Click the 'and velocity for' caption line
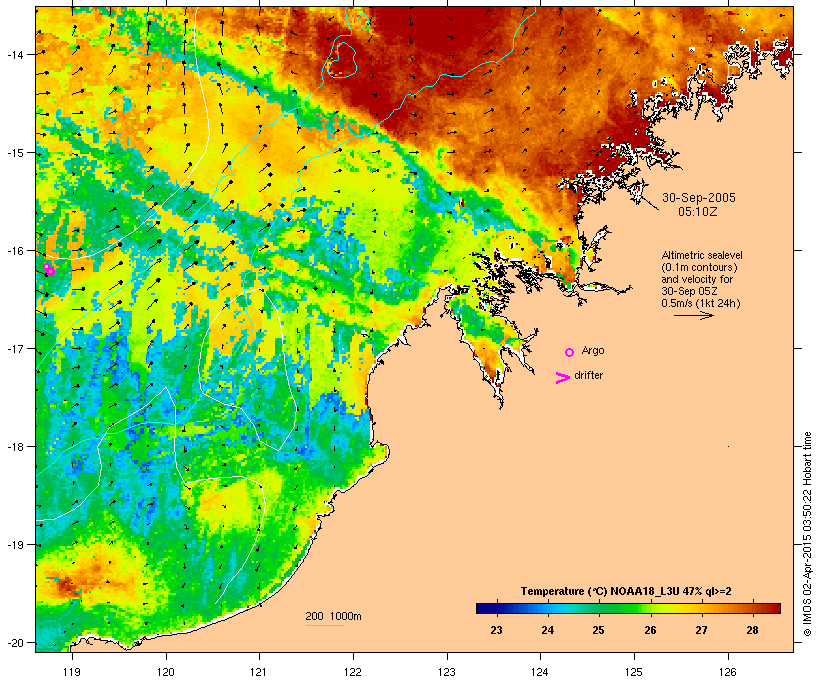 [697, 279]
